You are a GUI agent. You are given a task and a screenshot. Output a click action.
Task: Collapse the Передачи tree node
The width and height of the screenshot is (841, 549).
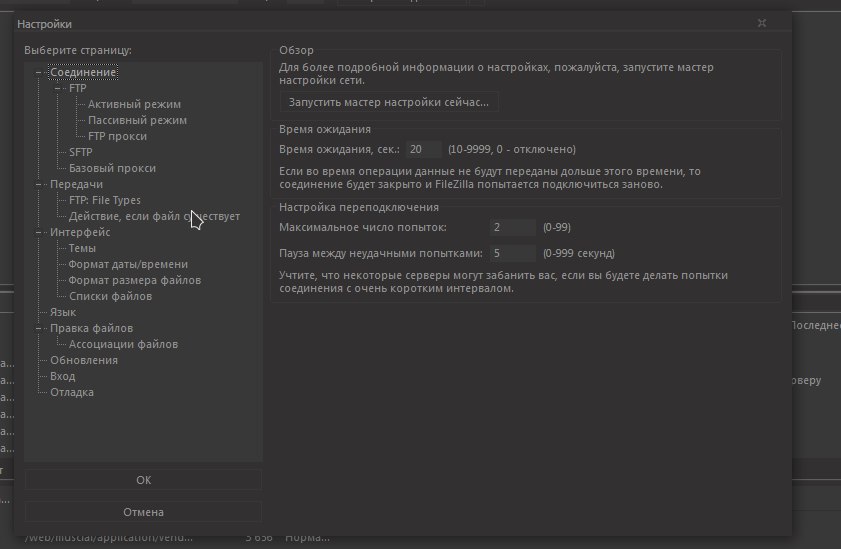click(x=39, y=184)
